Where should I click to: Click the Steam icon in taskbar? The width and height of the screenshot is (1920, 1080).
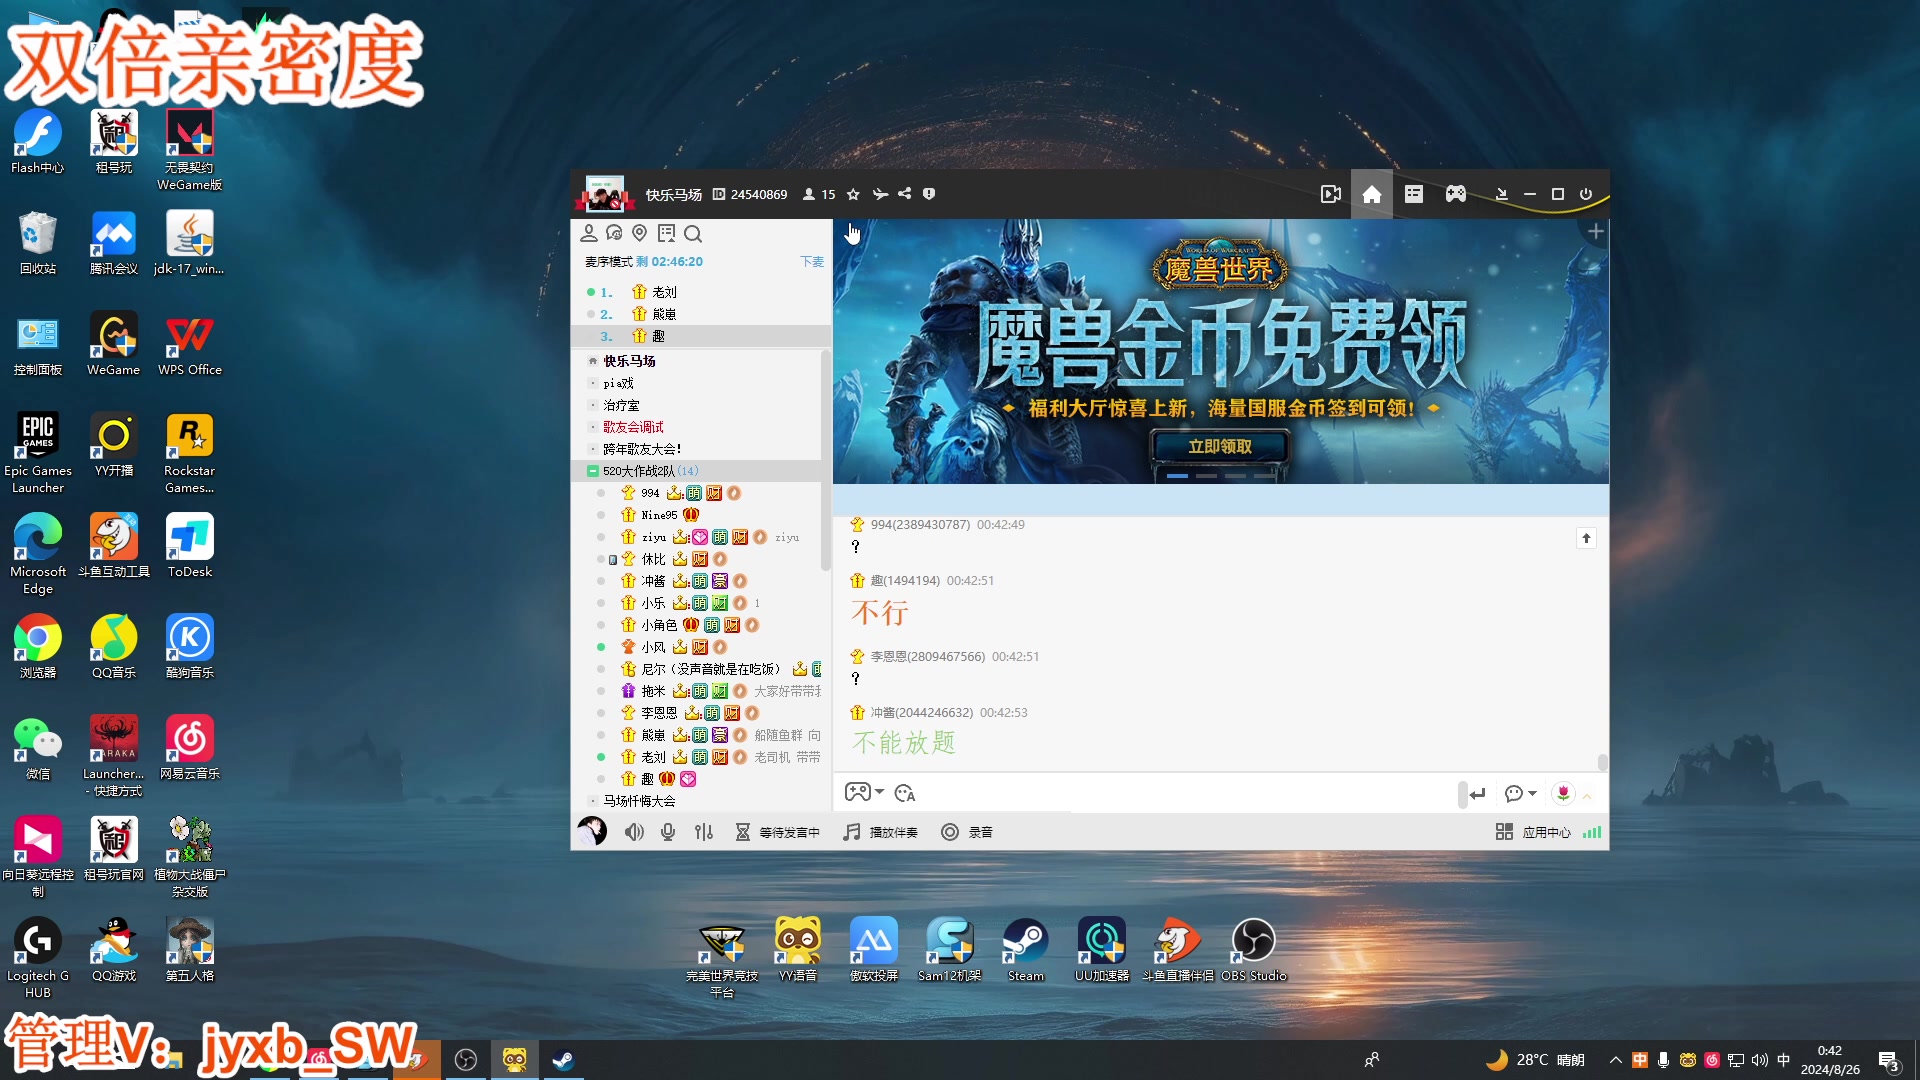(563, 1060)
